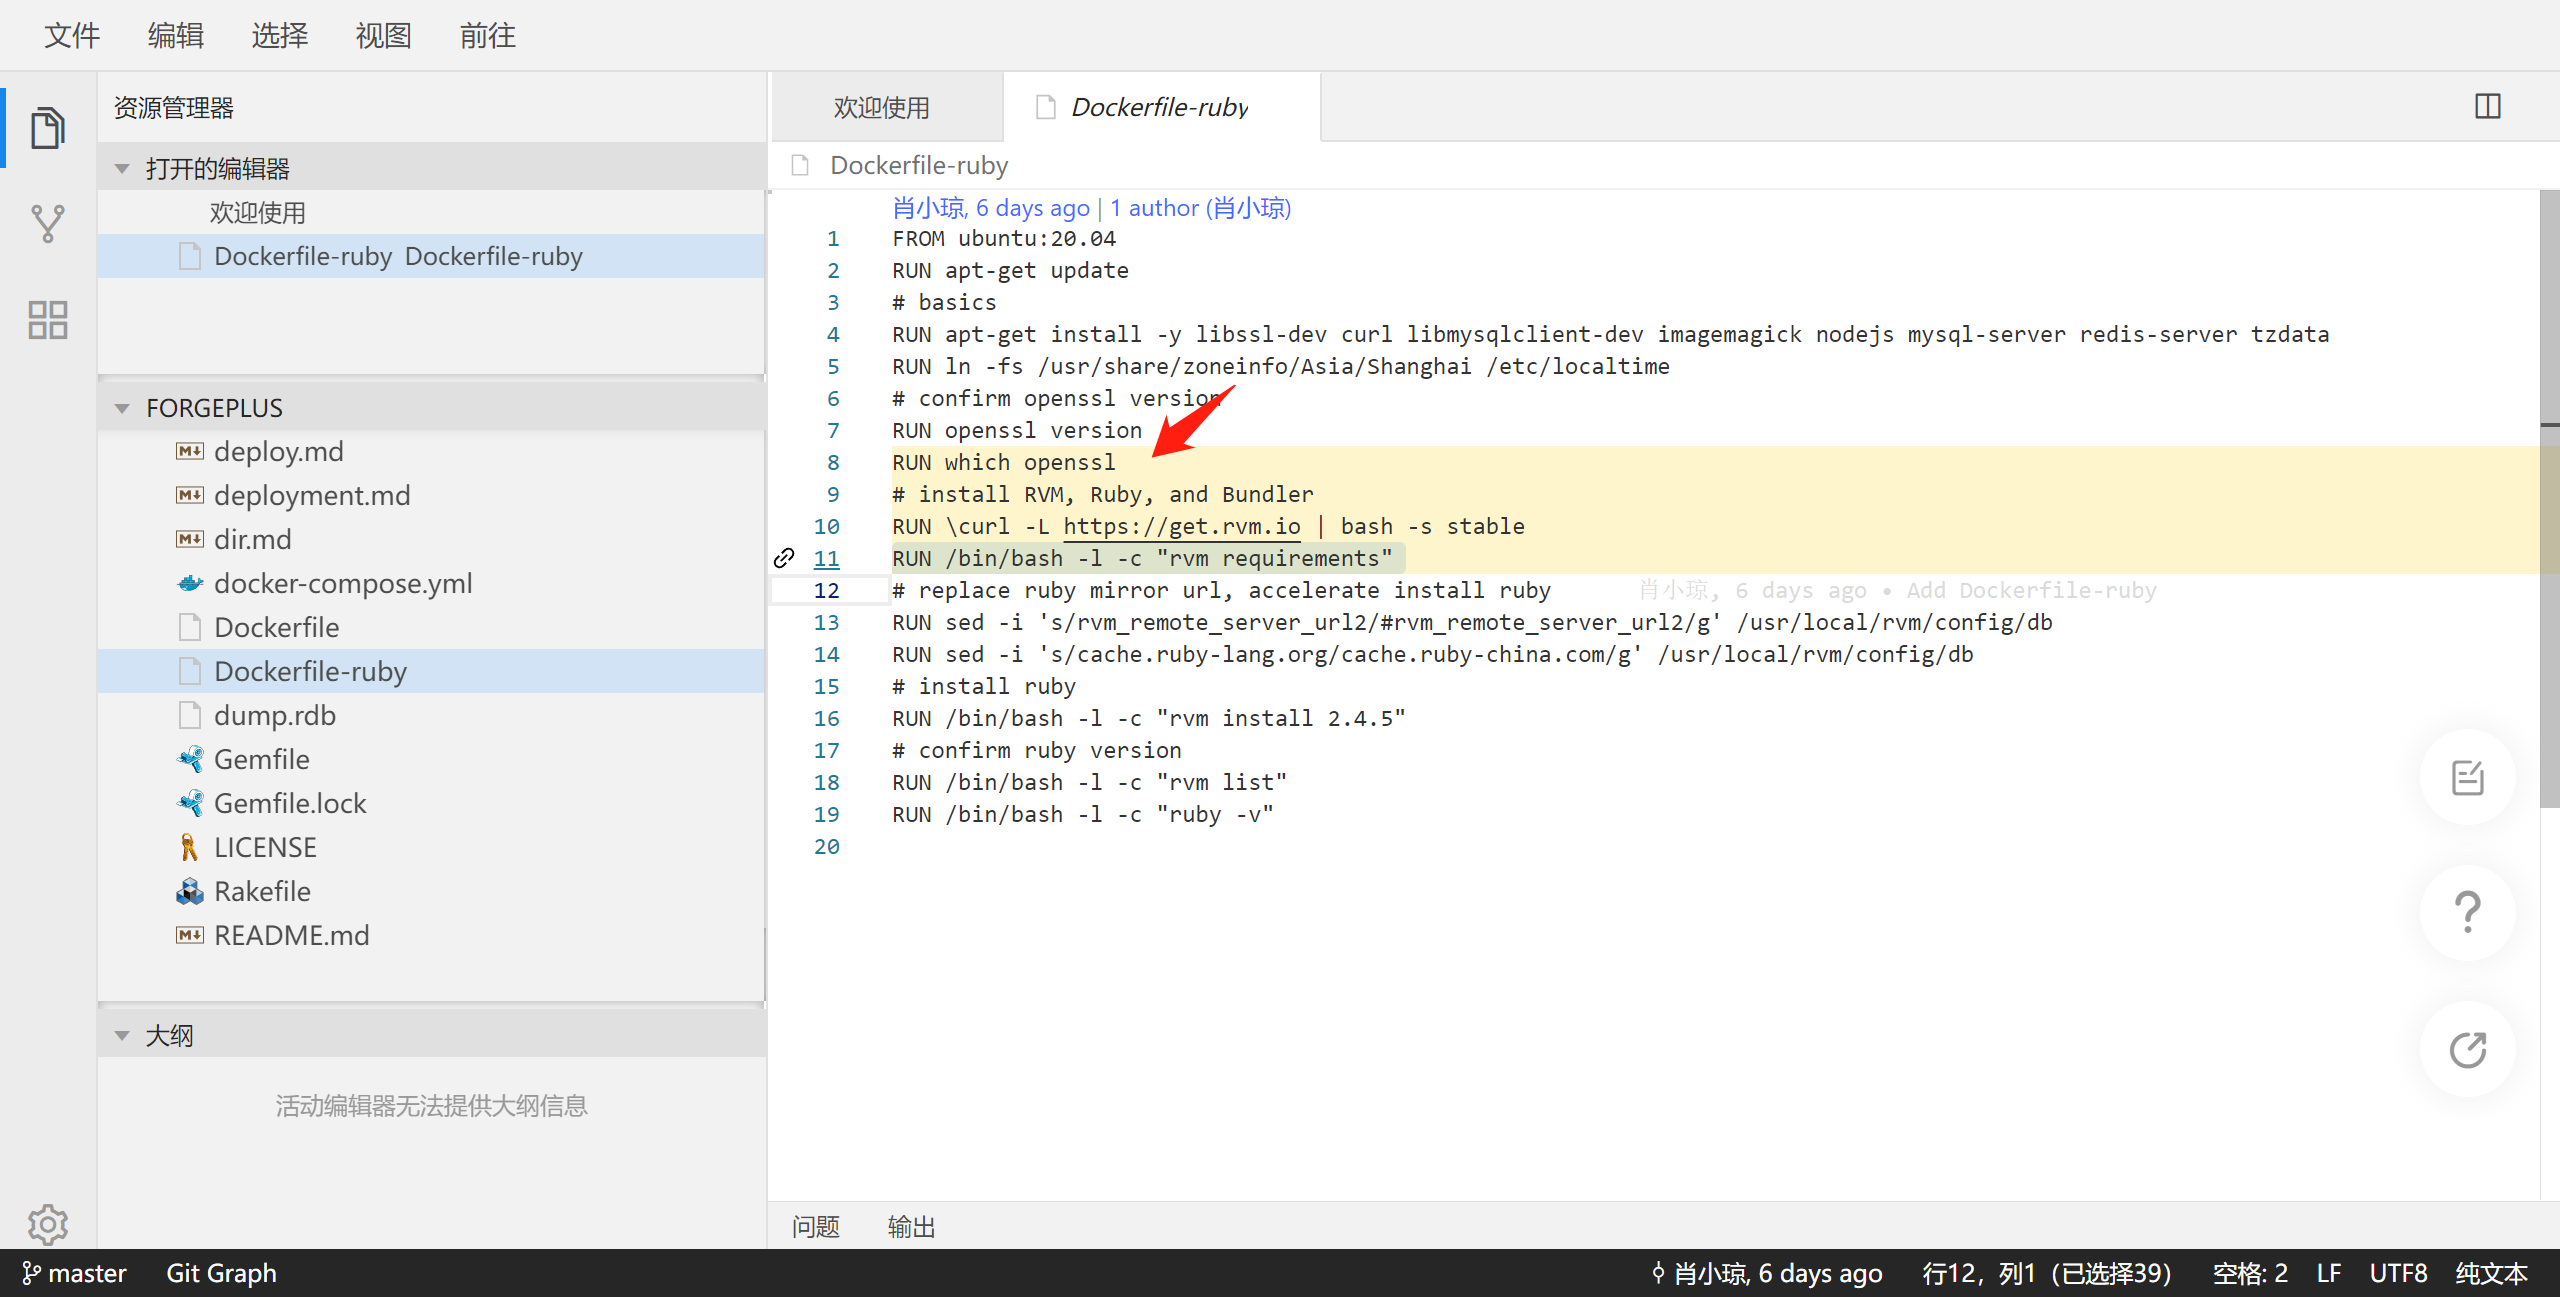
Task: Click the docker-compose.yml whale icon
Action: coord(190,583)
